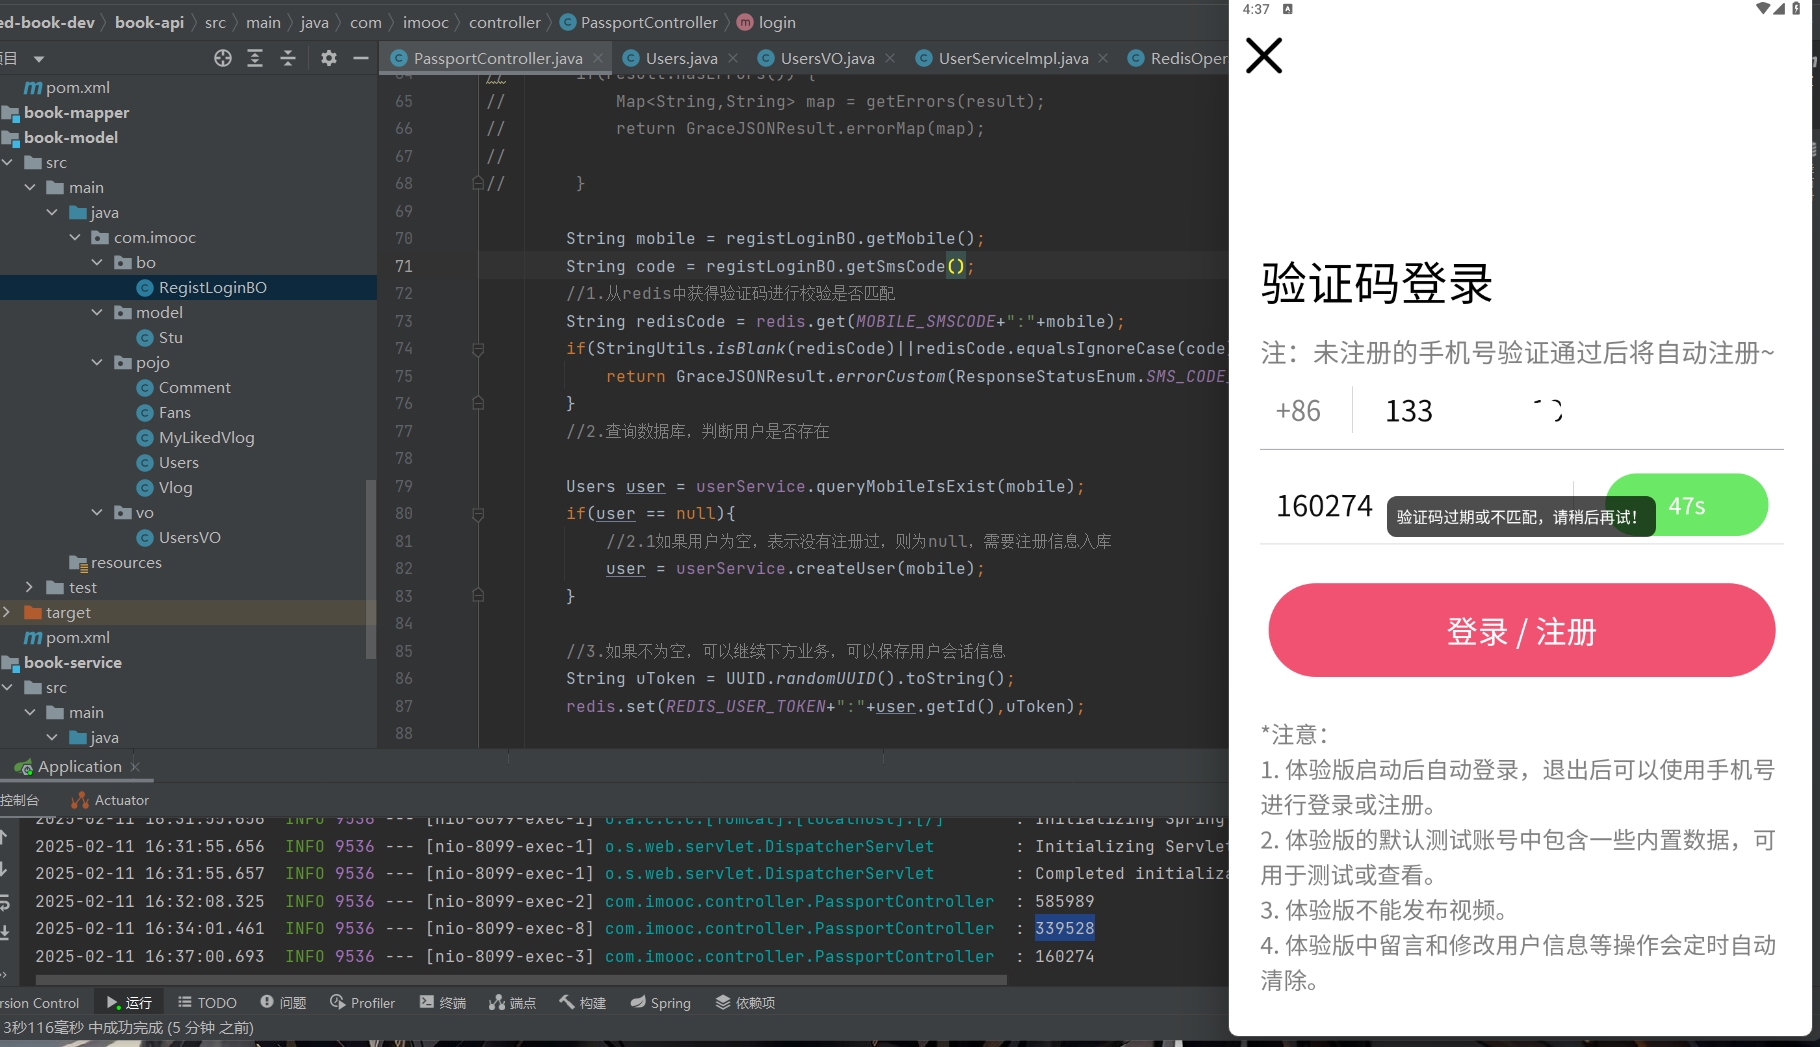
Task: Toggle scroll-to-end in the run console
Action: coord(4,932)
